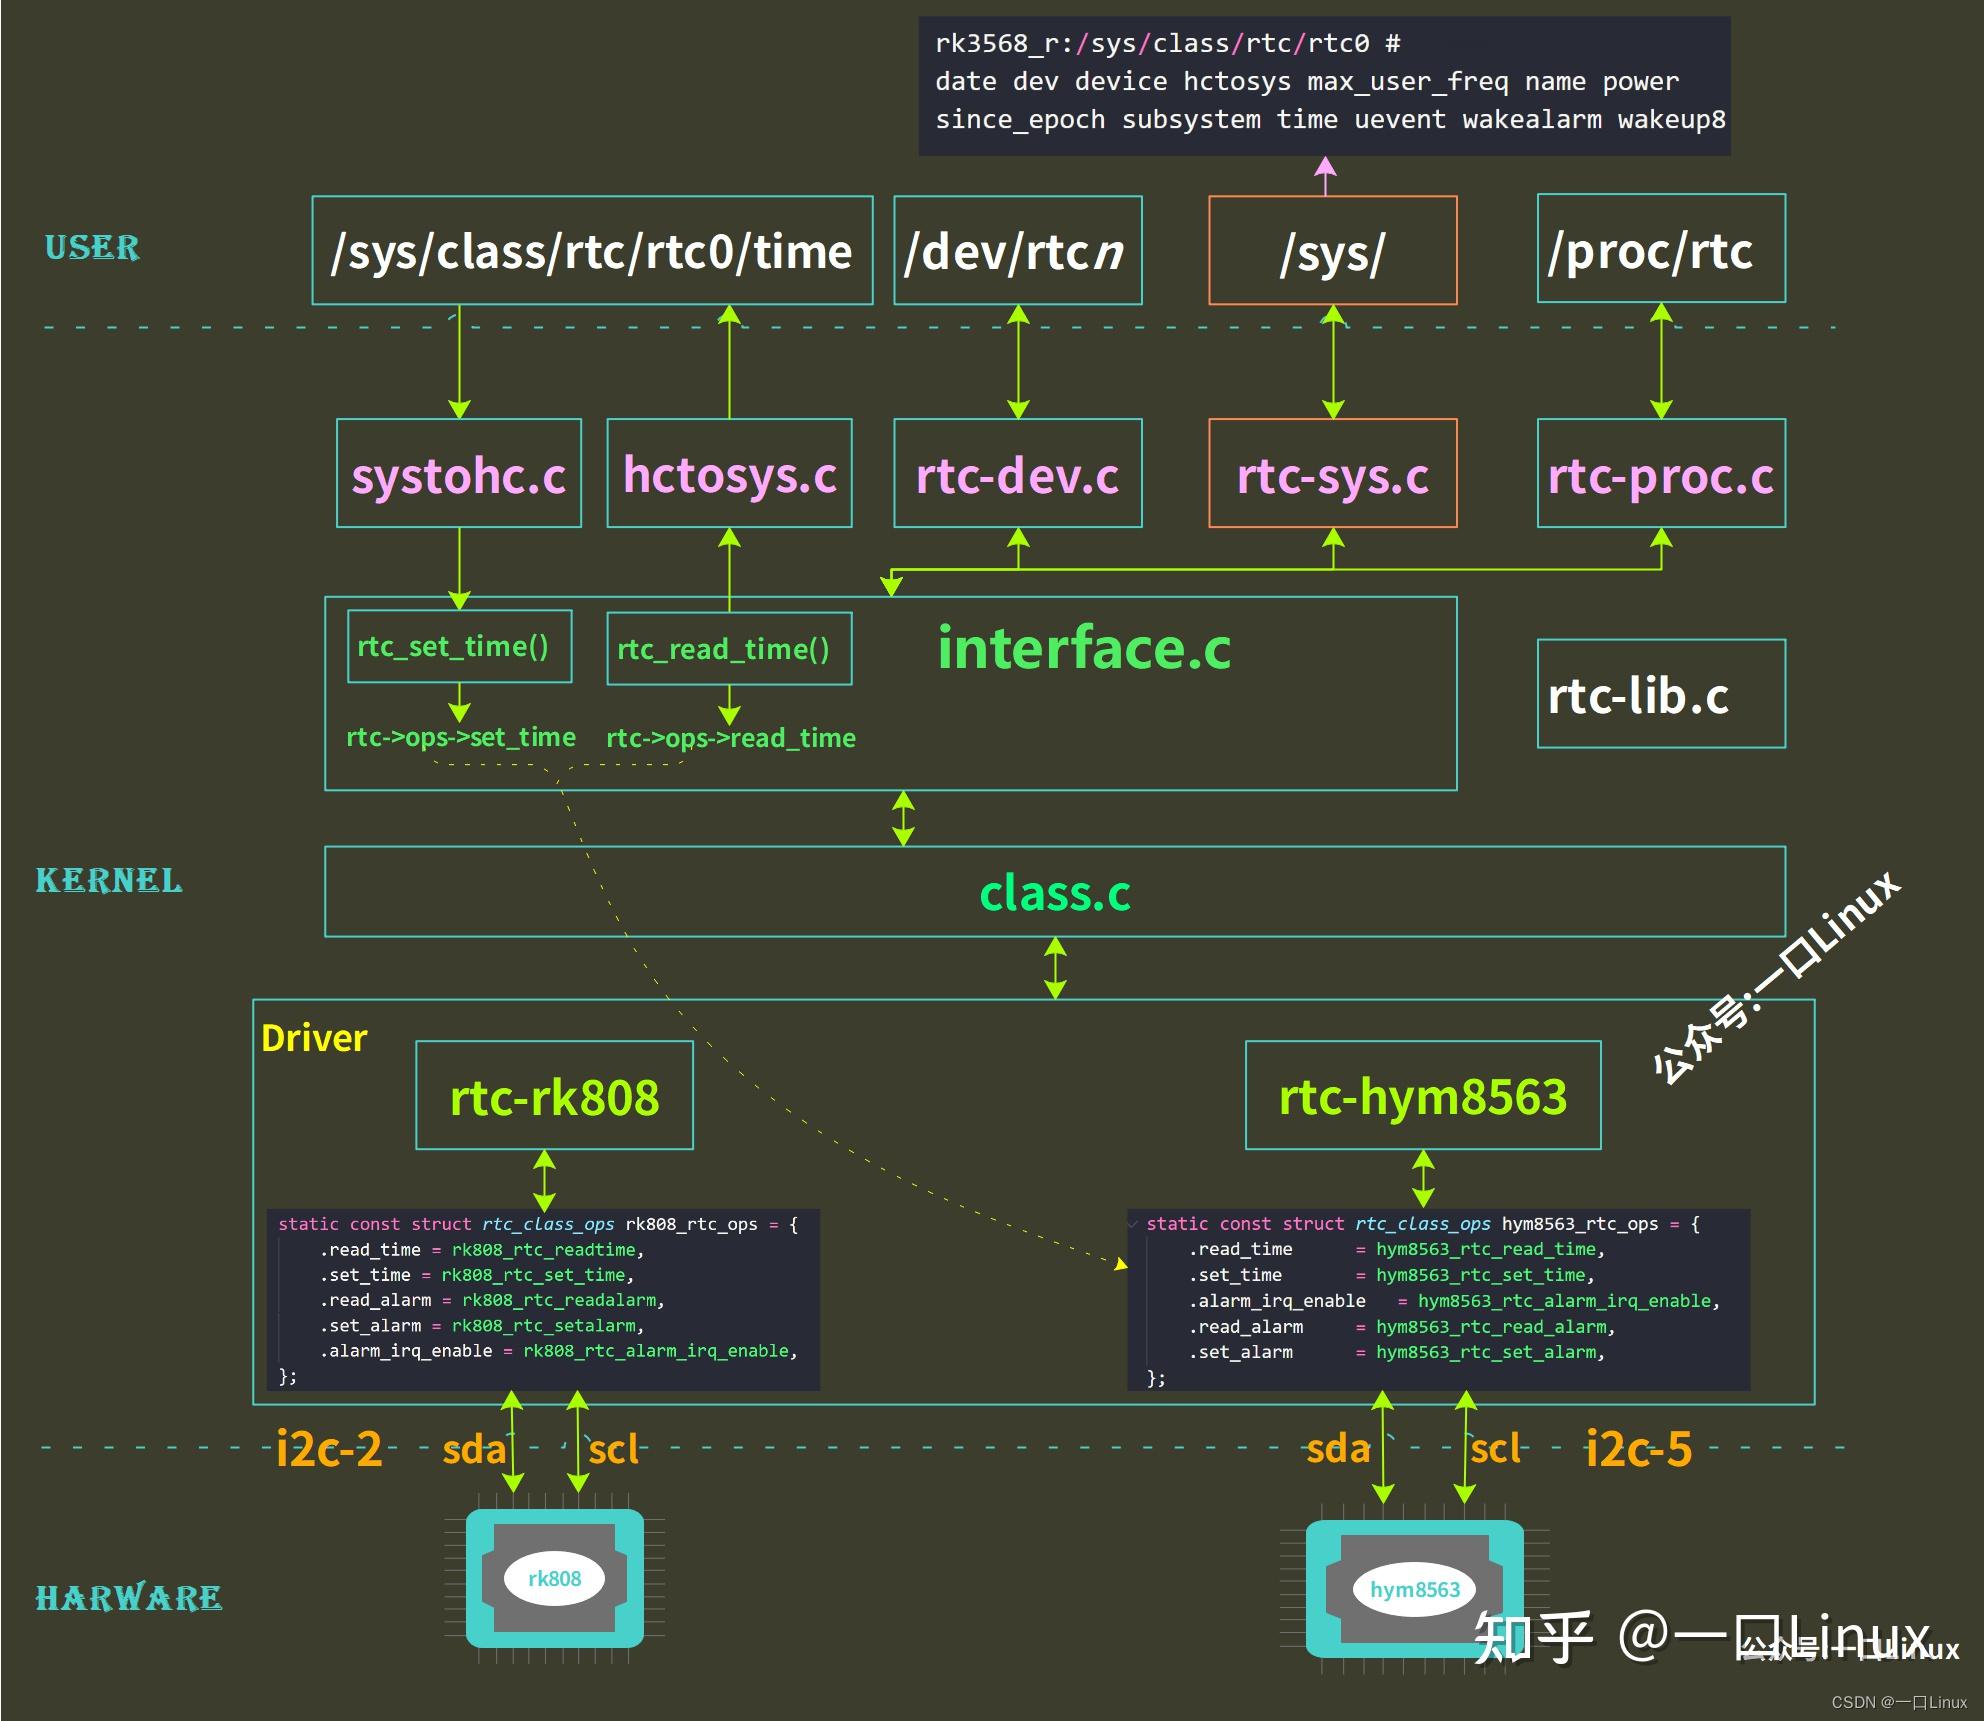Open the class.c module block
Screen dimensions: 1984x1721
1055,893
